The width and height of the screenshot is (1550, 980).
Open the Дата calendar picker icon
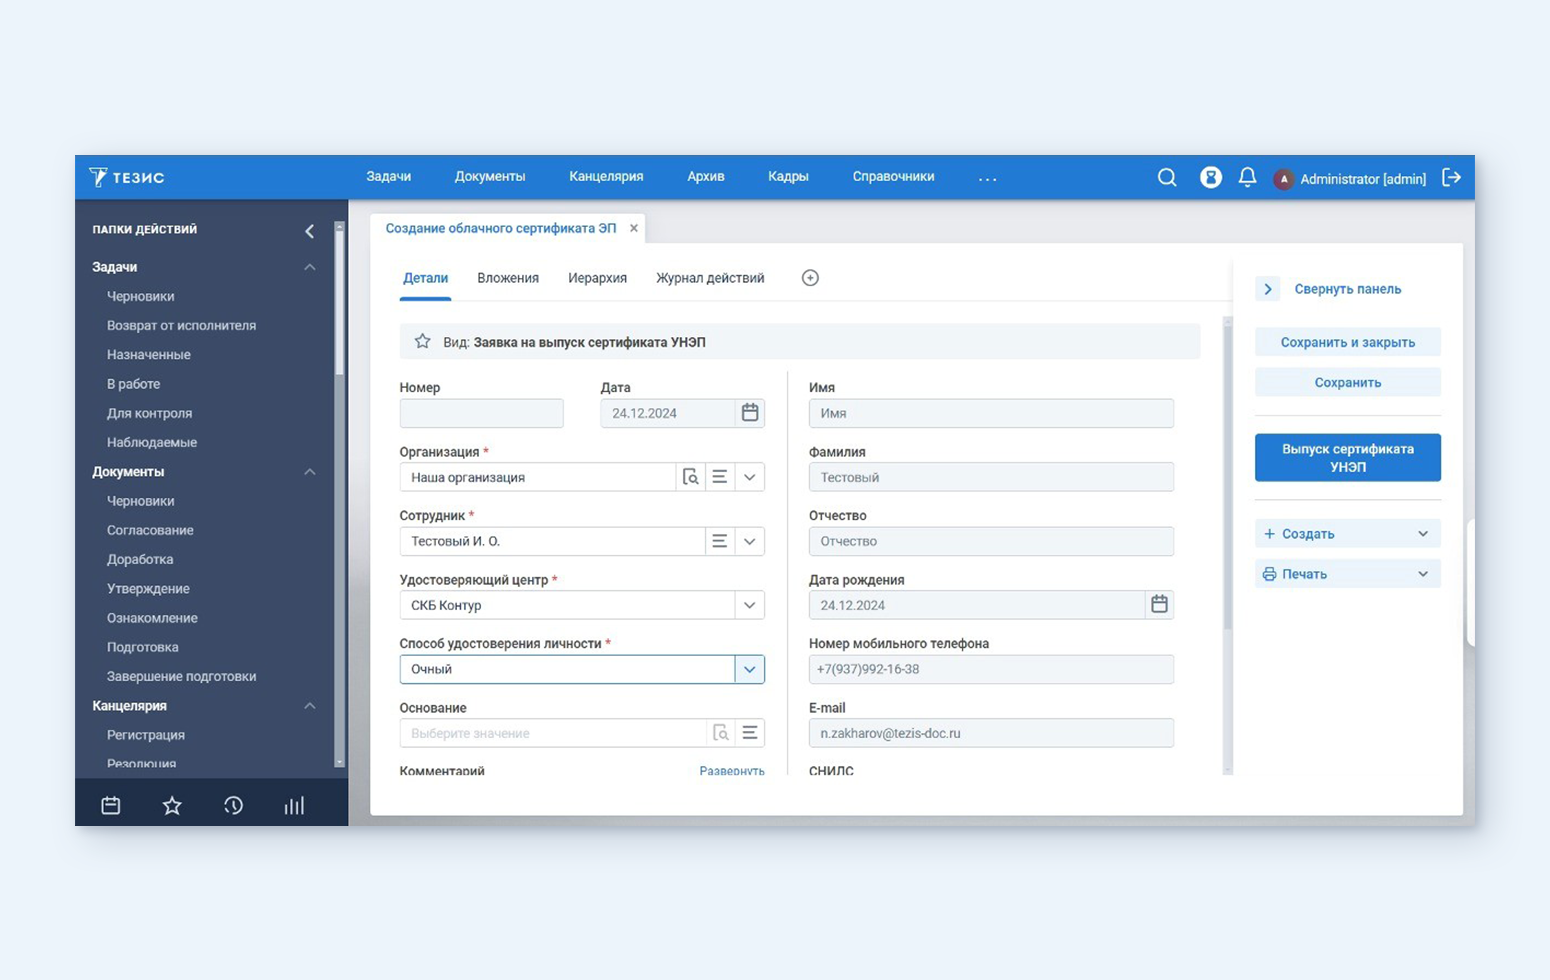[x=750, y=413]
